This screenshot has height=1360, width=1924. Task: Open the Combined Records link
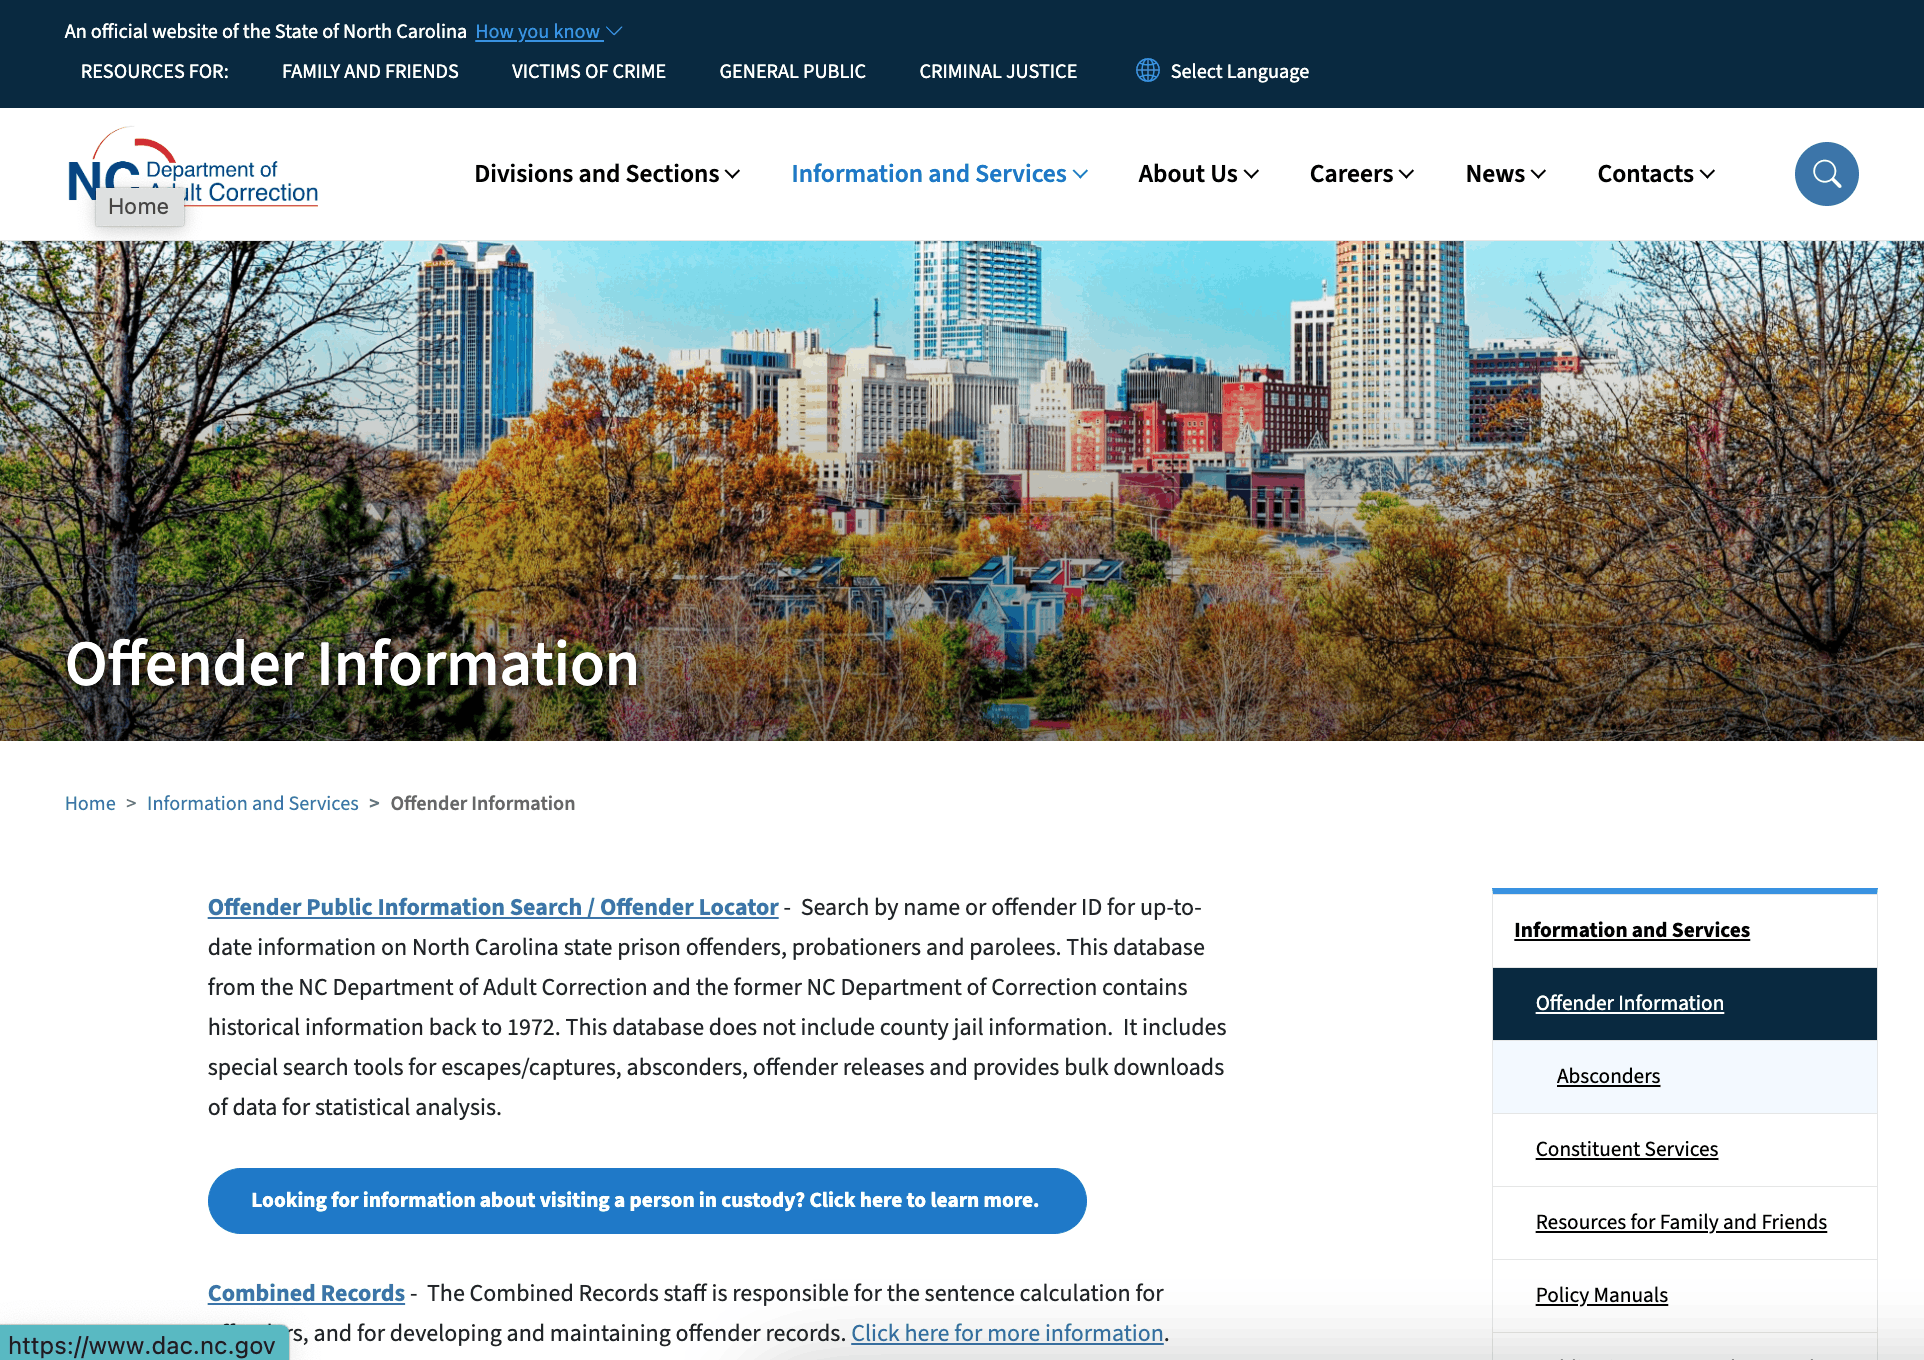coord(305,1292)
